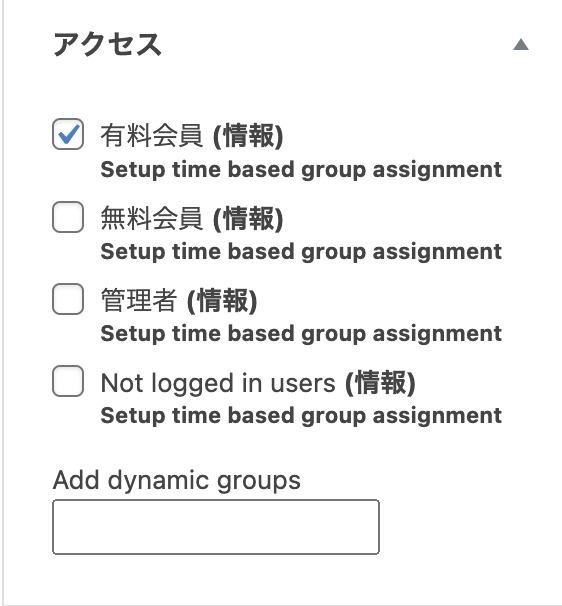Click the Not logged in users label text
Viewport: 562px width, 606px height.
(x=218, y=383)
